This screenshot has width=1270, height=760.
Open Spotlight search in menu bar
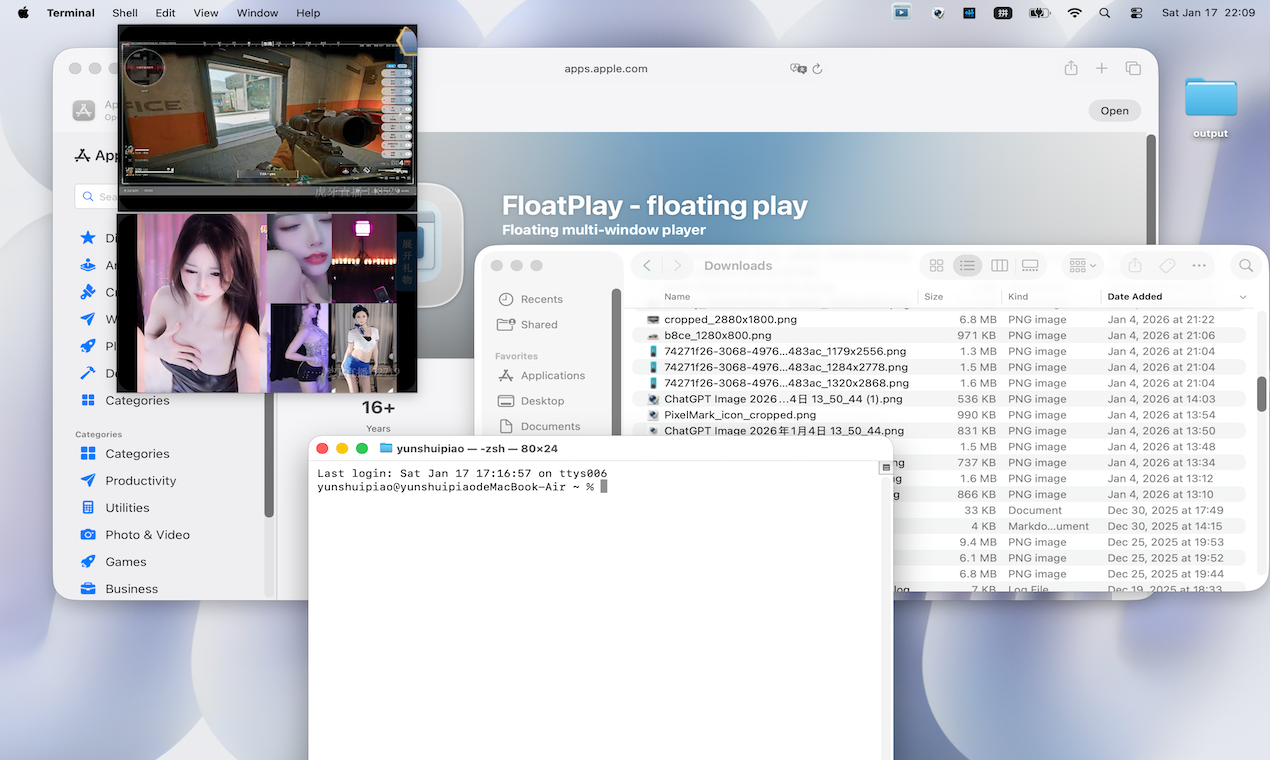tap(1104, 13)
